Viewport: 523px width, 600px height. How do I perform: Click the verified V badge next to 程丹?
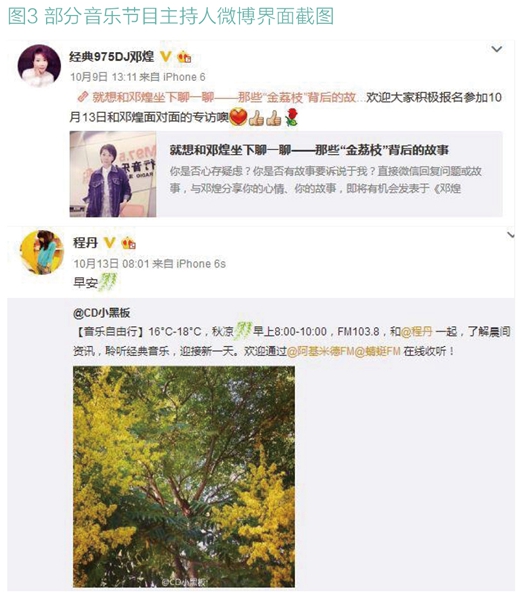coord(109,243)
